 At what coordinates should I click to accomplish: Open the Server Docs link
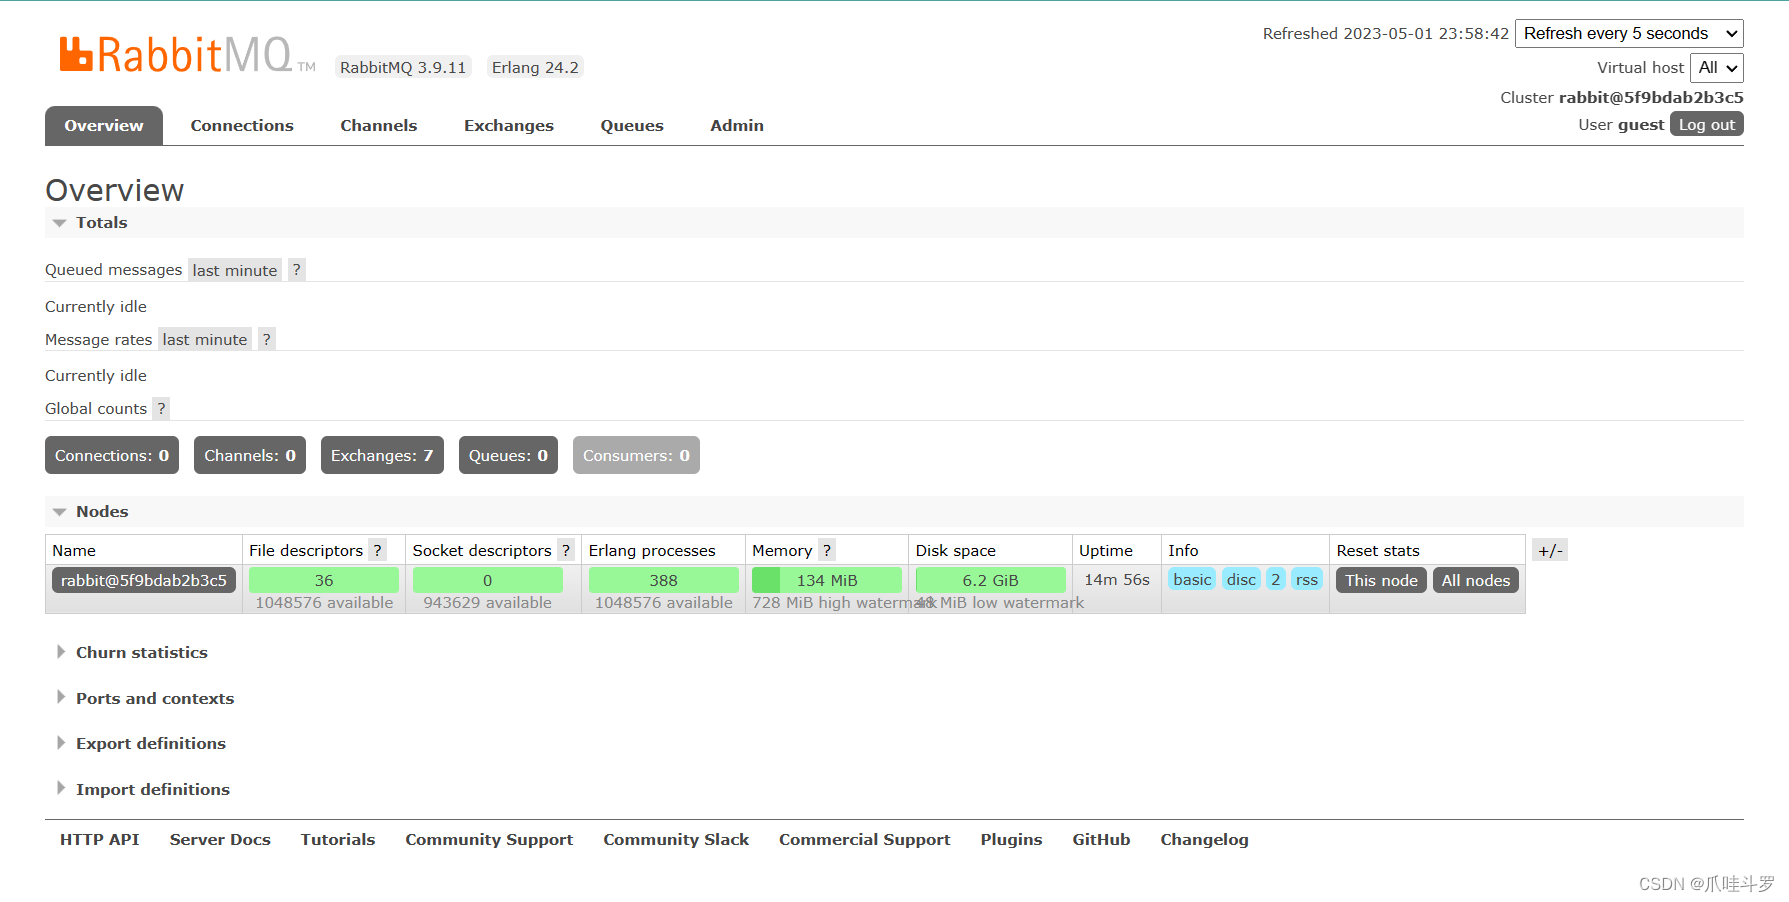tap(220, 839)
